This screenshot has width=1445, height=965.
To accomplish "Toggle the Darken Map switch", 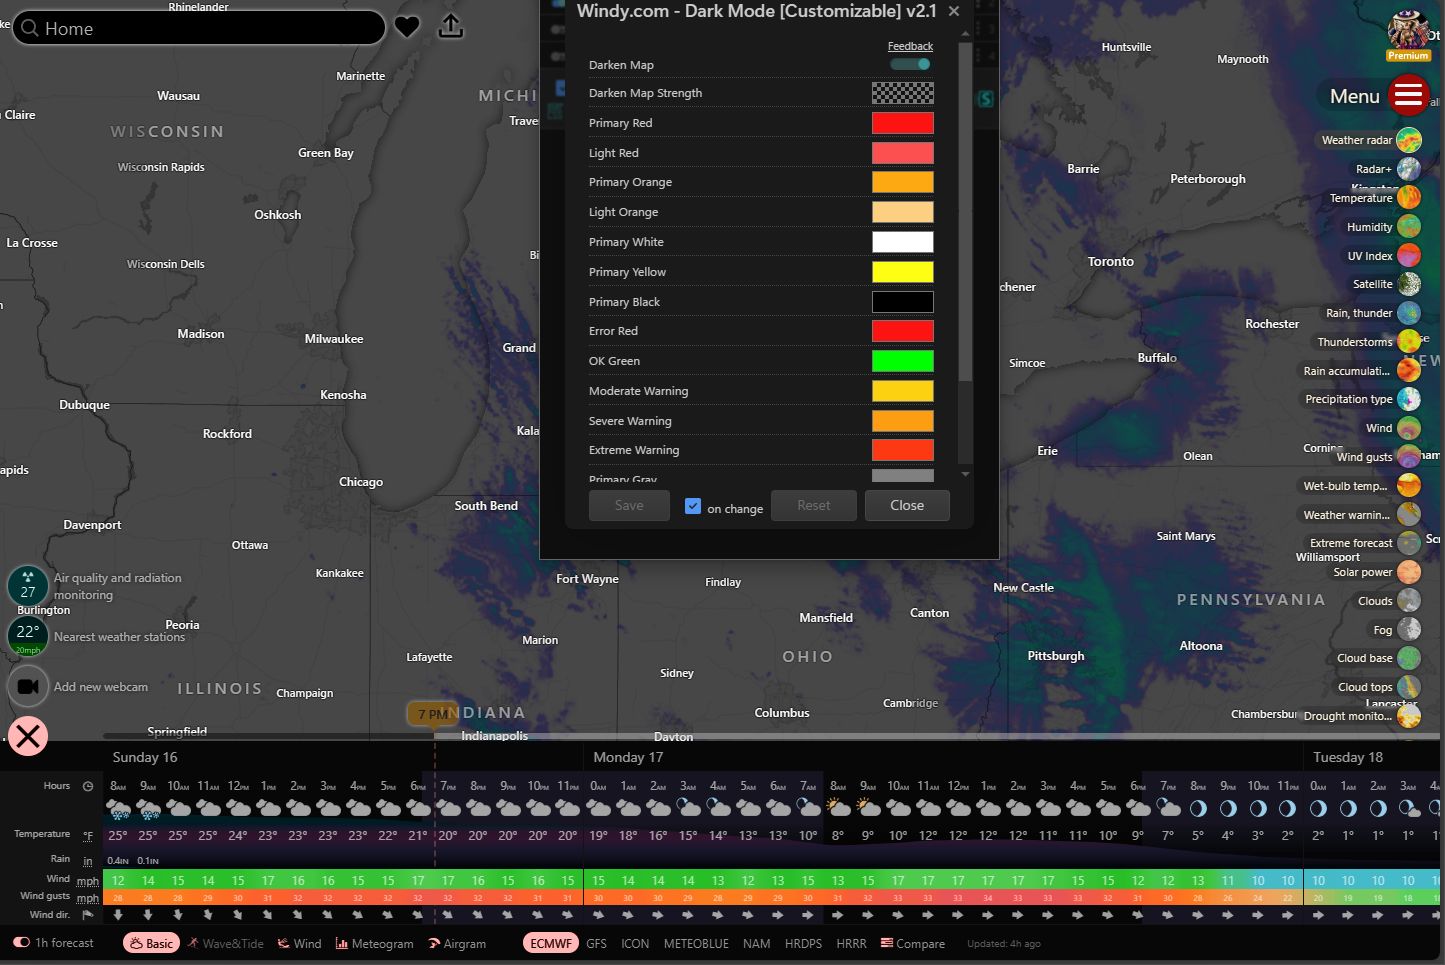I will [911, 64].
